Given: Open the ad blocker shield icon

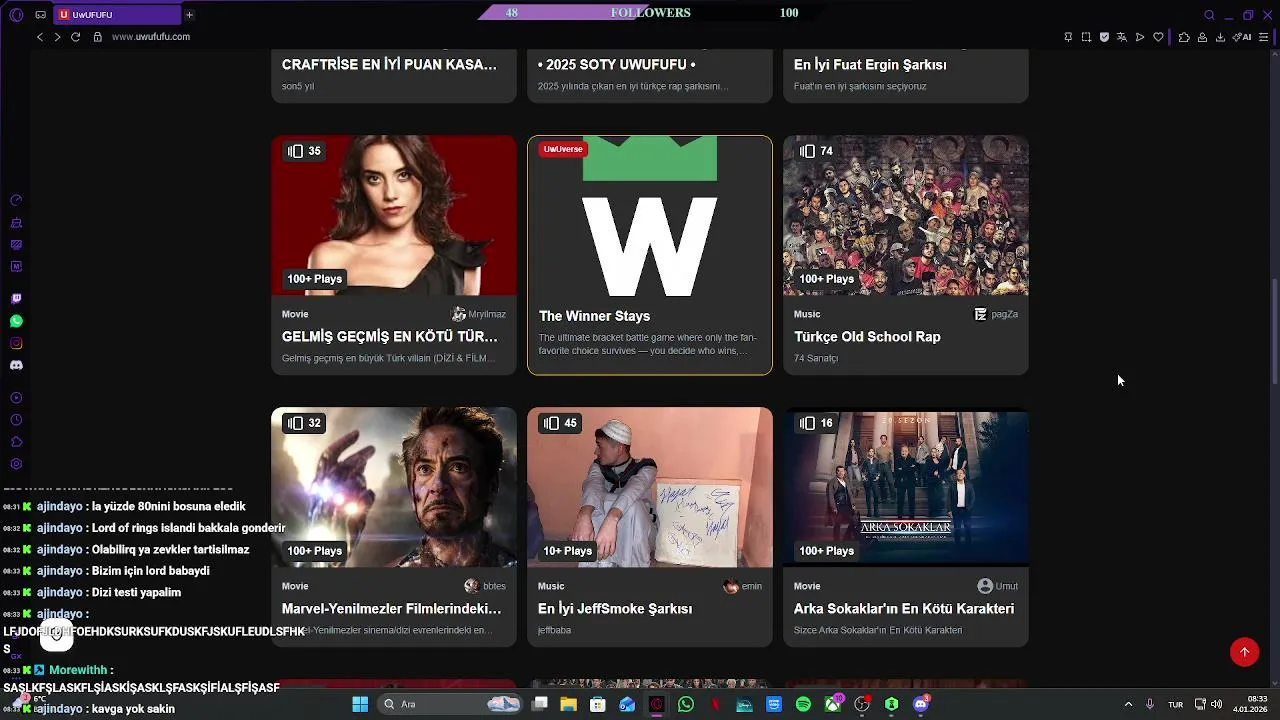Looking at the screenshot, I should click(x=1104, y=37).
